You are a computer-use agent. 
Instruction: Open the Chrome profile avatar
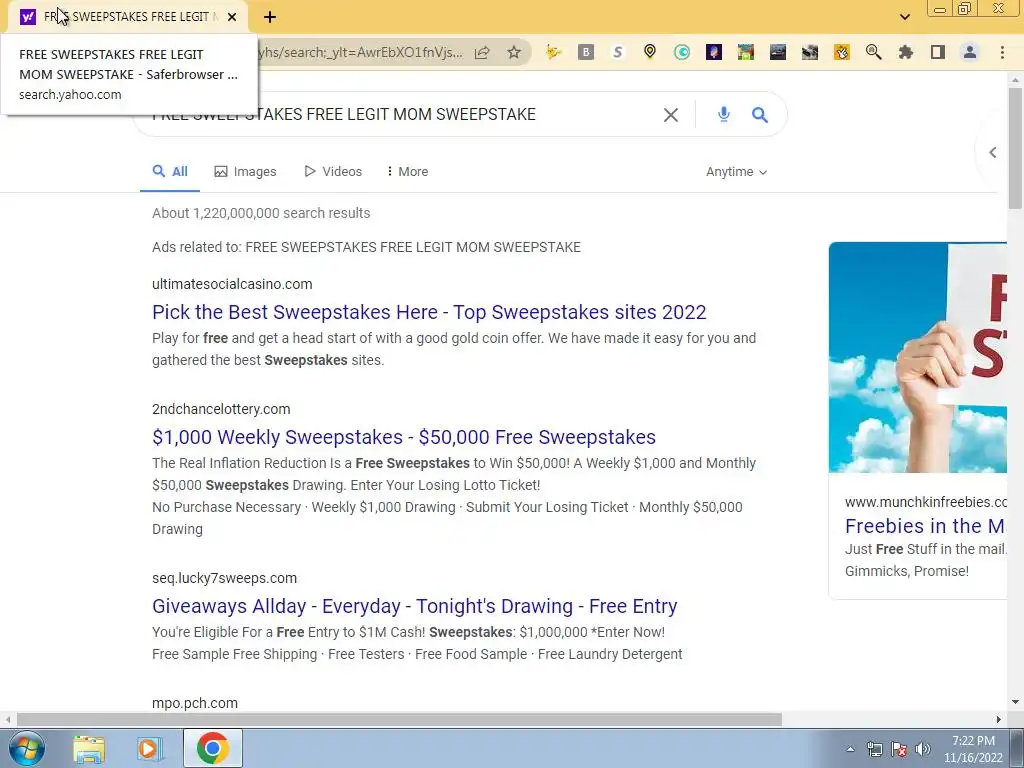click(x=970, y=52)
